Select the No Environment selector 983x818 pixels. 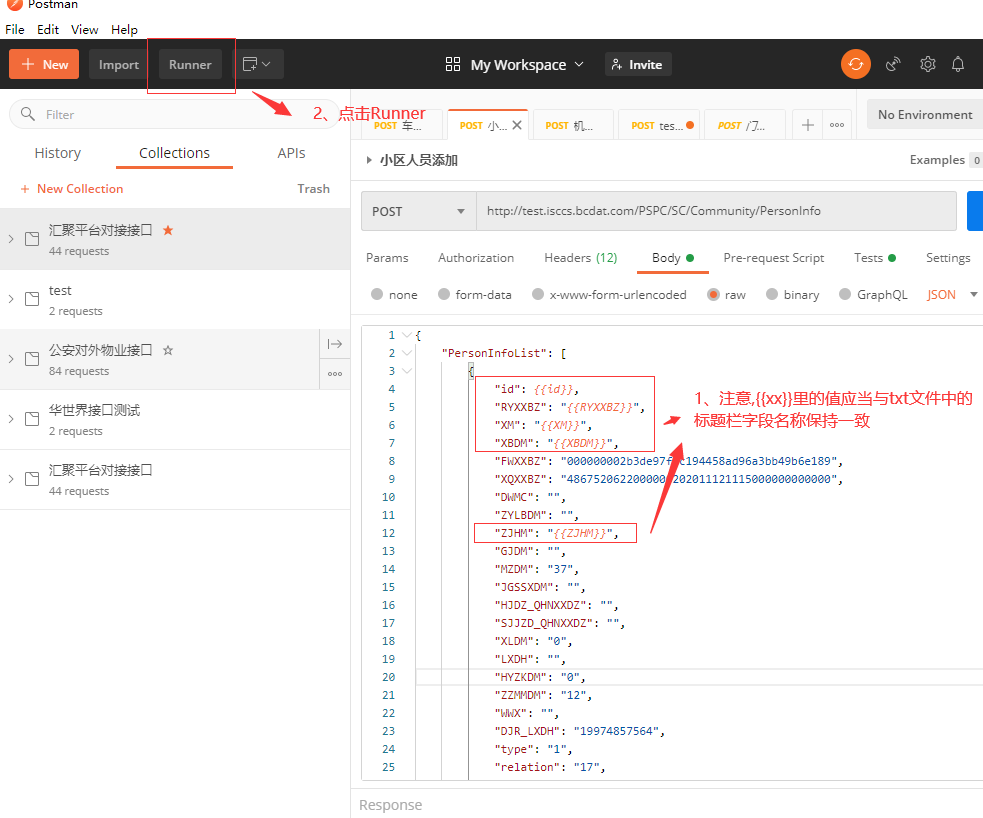923,114
